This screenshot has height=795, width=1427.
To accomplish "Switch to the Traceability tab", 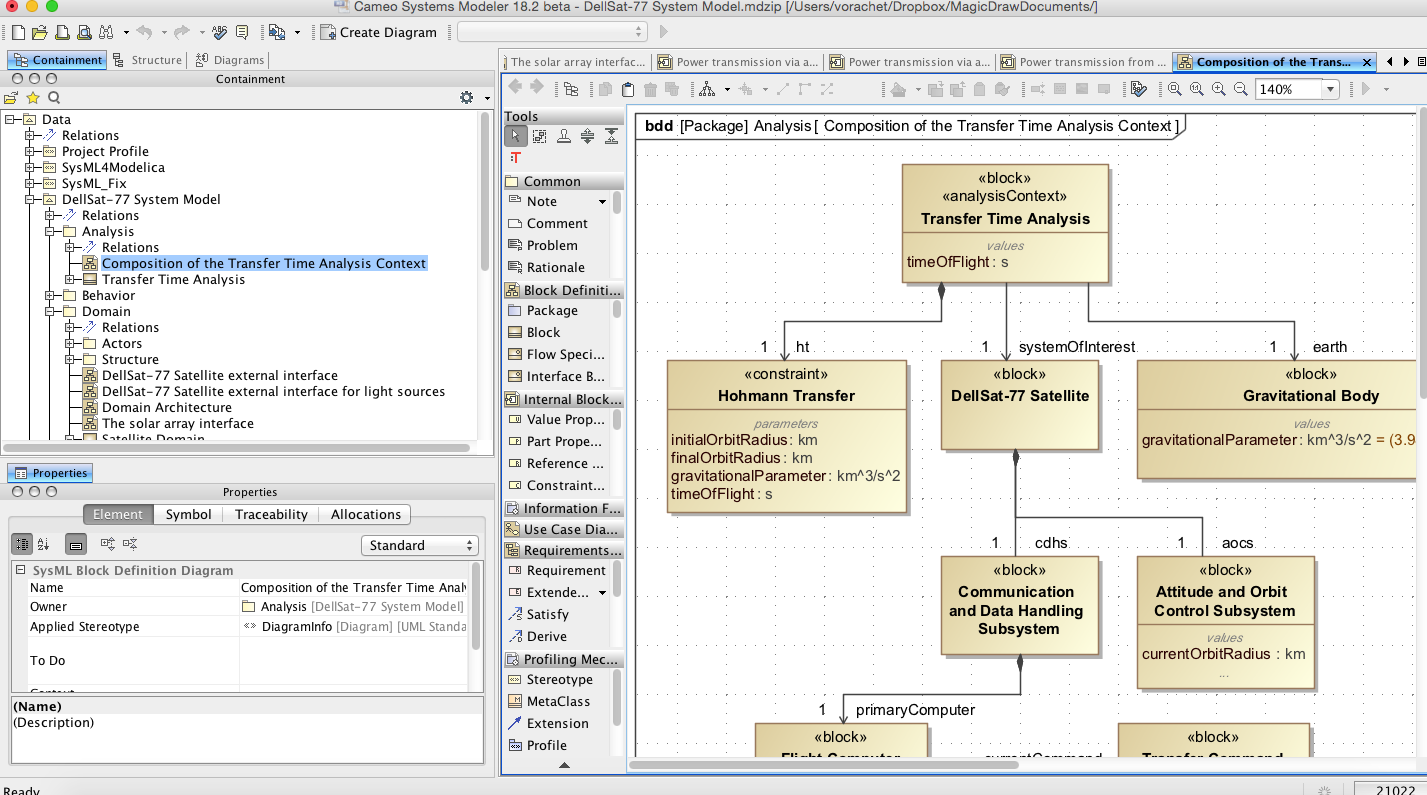I will [x=271, y=514].
